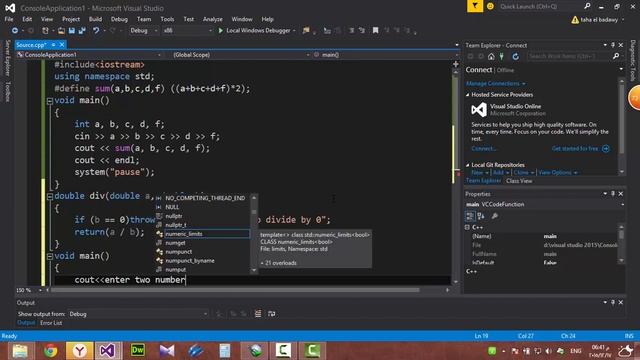Click the editor horizontal scrollbar
The width and height of the screenshot is (640, 360).
point(235,290)
